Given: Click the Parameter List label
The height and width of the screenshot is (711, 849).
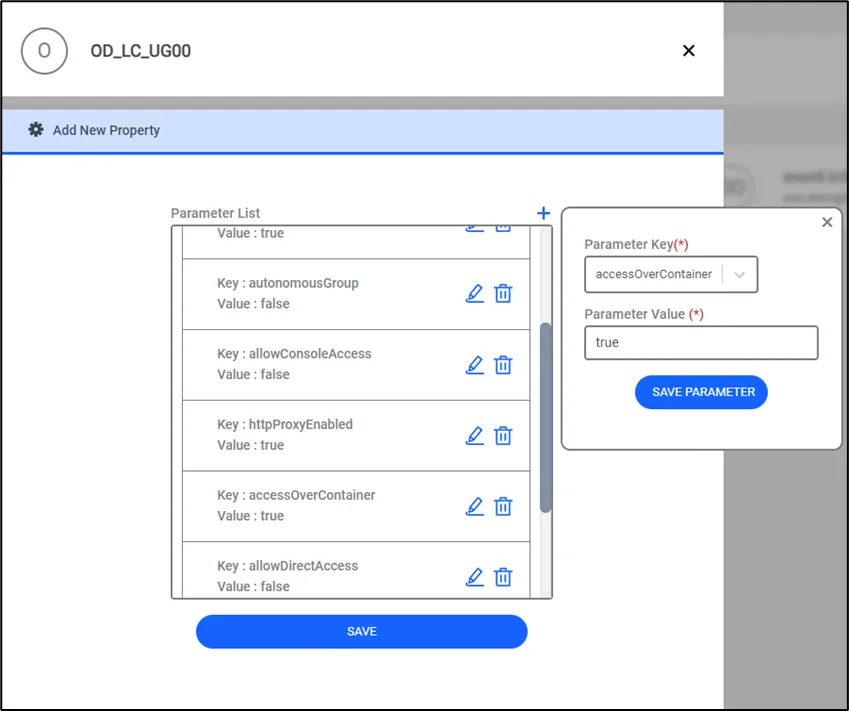Looking at the screenshot, I should coord(215,213).
